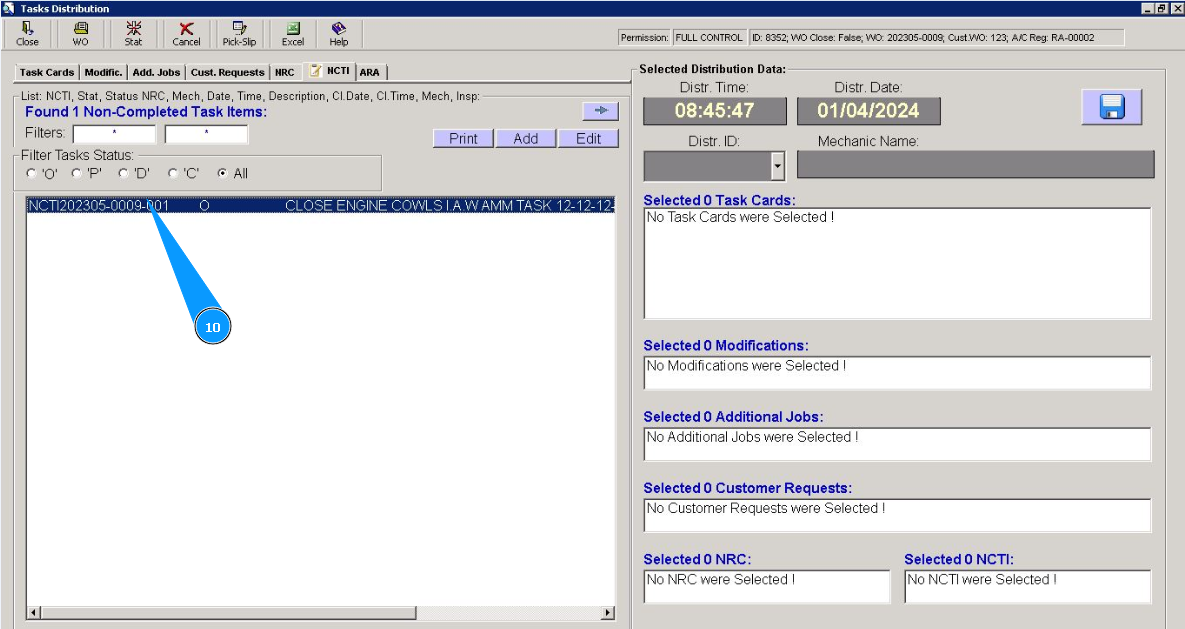Image resolution: width=1185 pixels, height=629 pixels.
Task: Click 'No NRC were Selected !' box
Action: (x=767, y=587)
